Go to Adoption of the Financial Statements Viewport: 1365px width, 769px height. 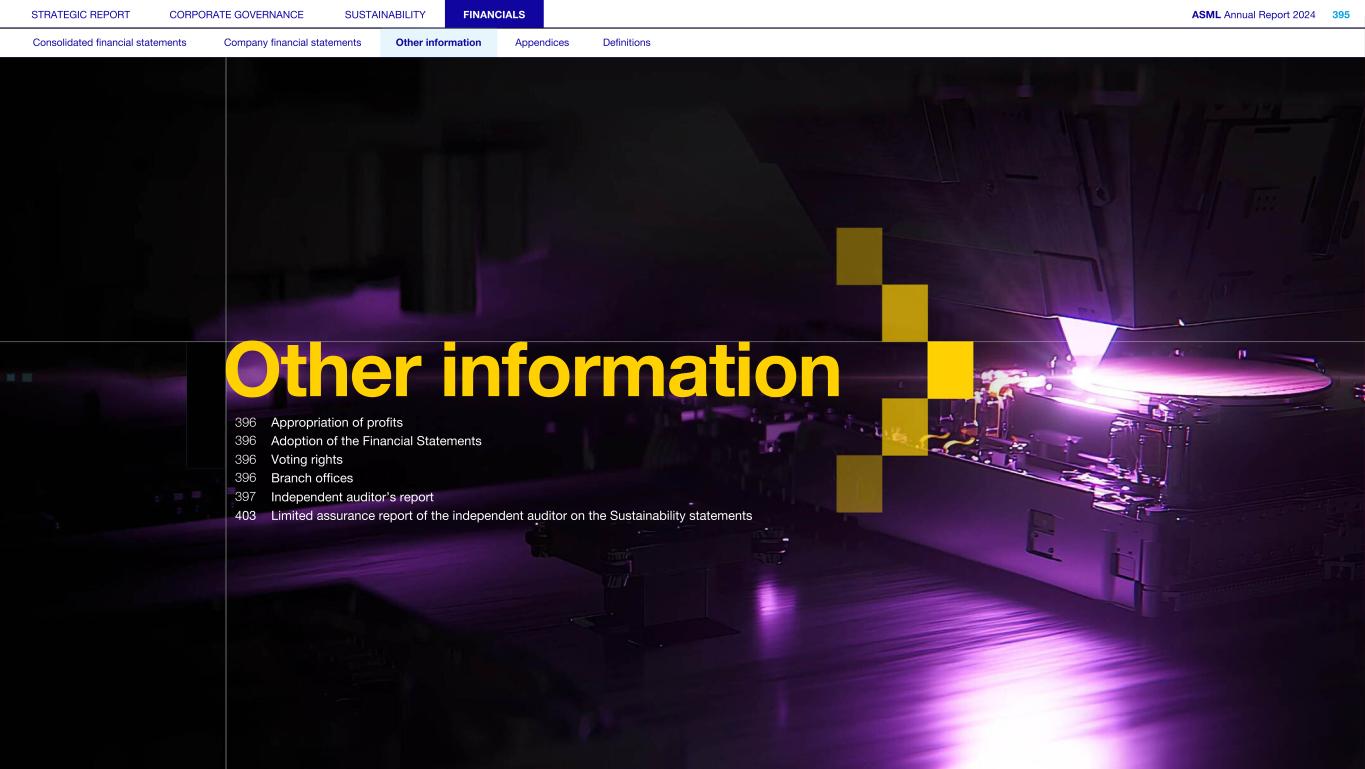pyautogui.click(x=376, y=441)
